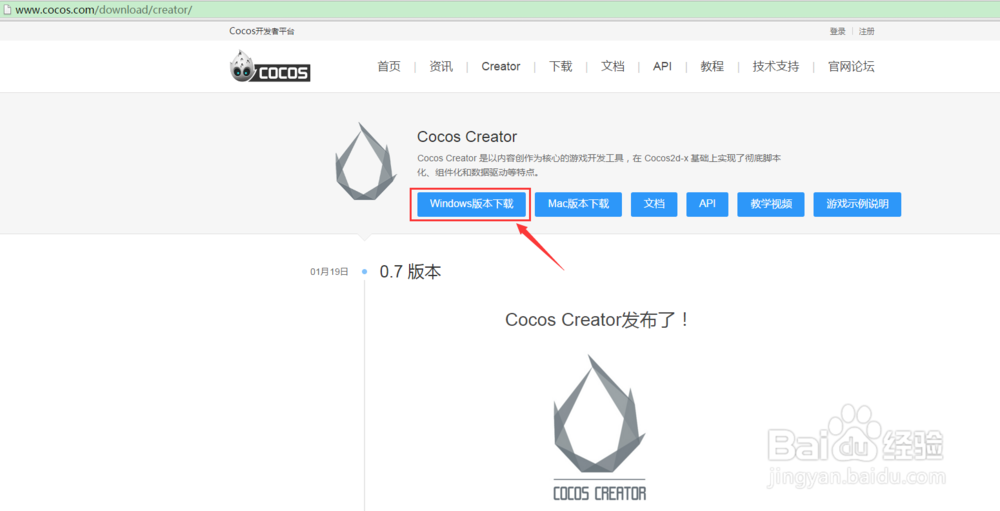Viewport: 1000px width, 511px height.
Task: Click the Cocos Creator发布了！ headline
Action: click(598, 320)
